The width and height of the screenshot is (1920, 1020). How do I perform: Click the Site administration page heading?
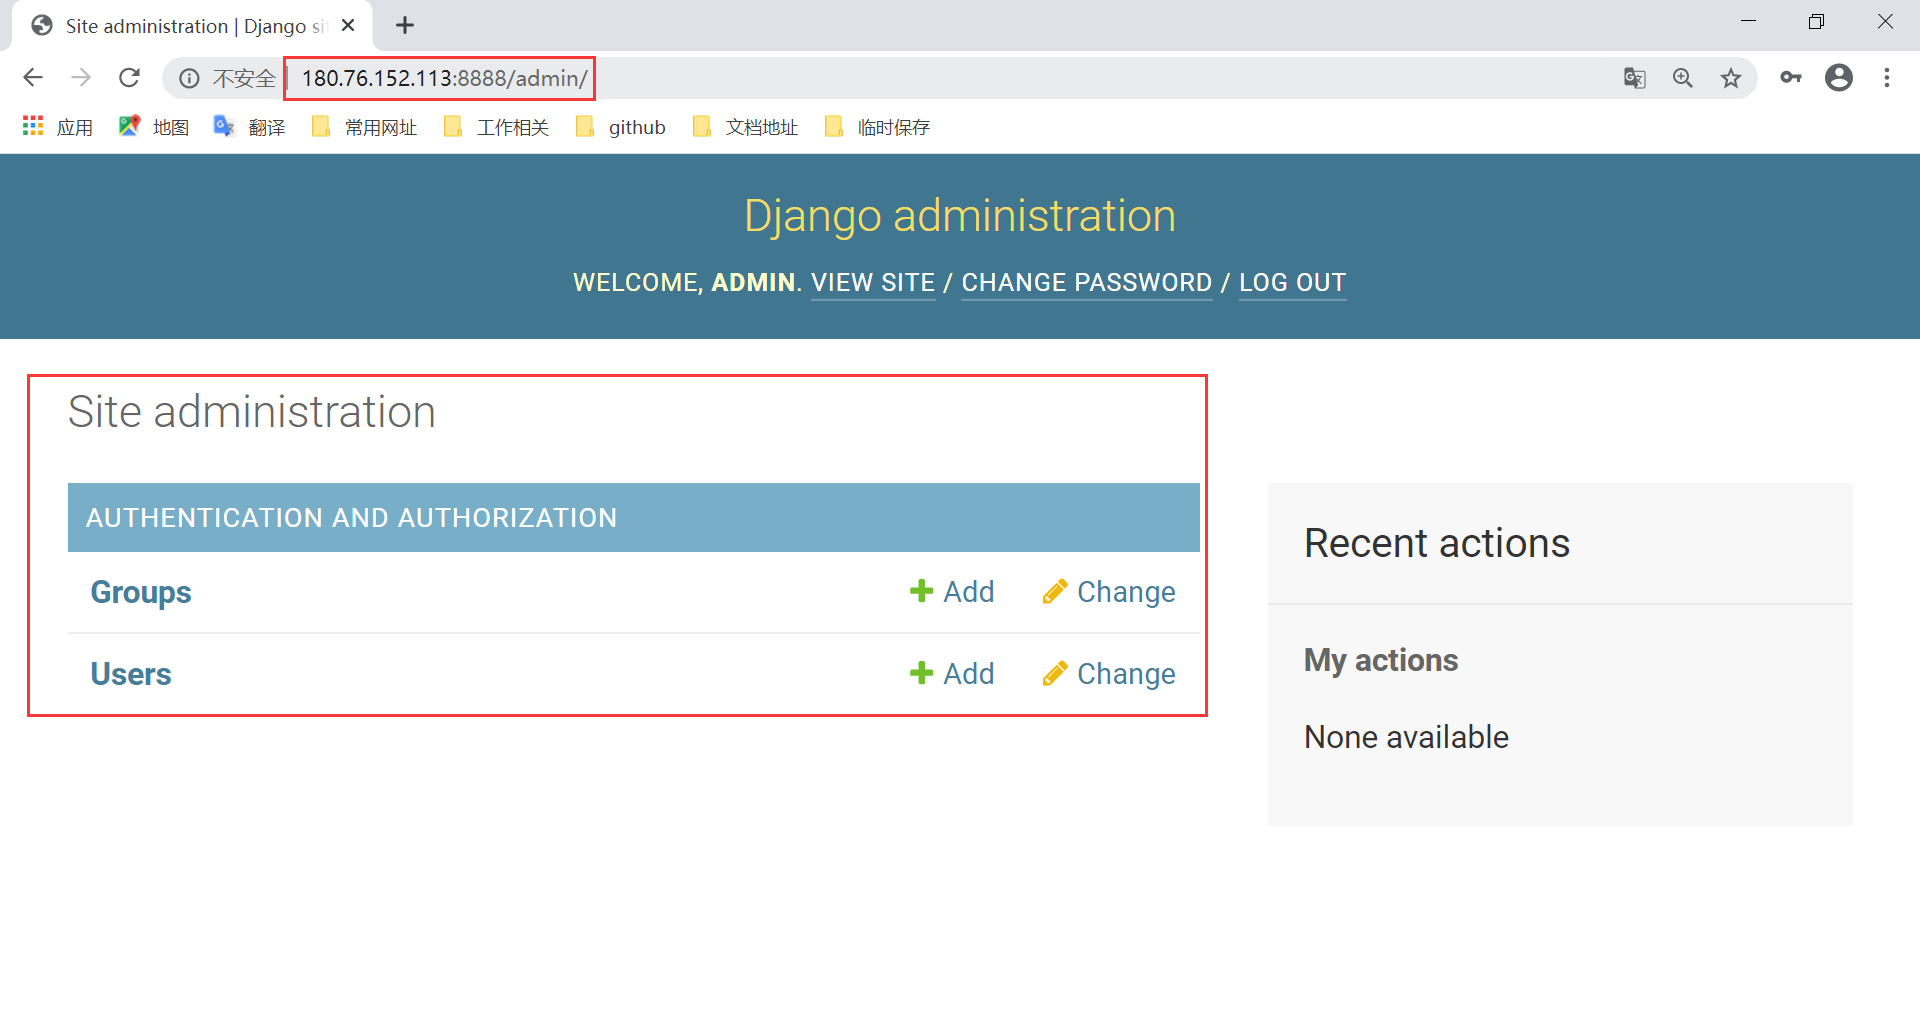click(x=252, y=412)
